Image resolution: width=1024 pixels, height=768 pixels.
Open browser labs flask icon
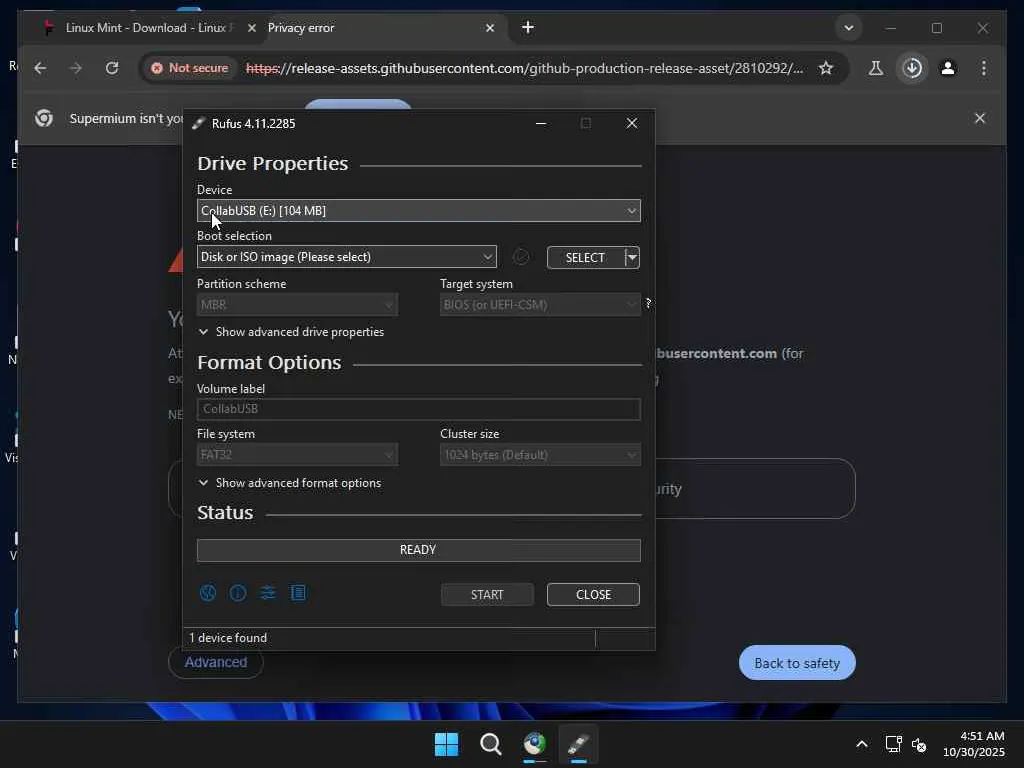coord(876,68)
